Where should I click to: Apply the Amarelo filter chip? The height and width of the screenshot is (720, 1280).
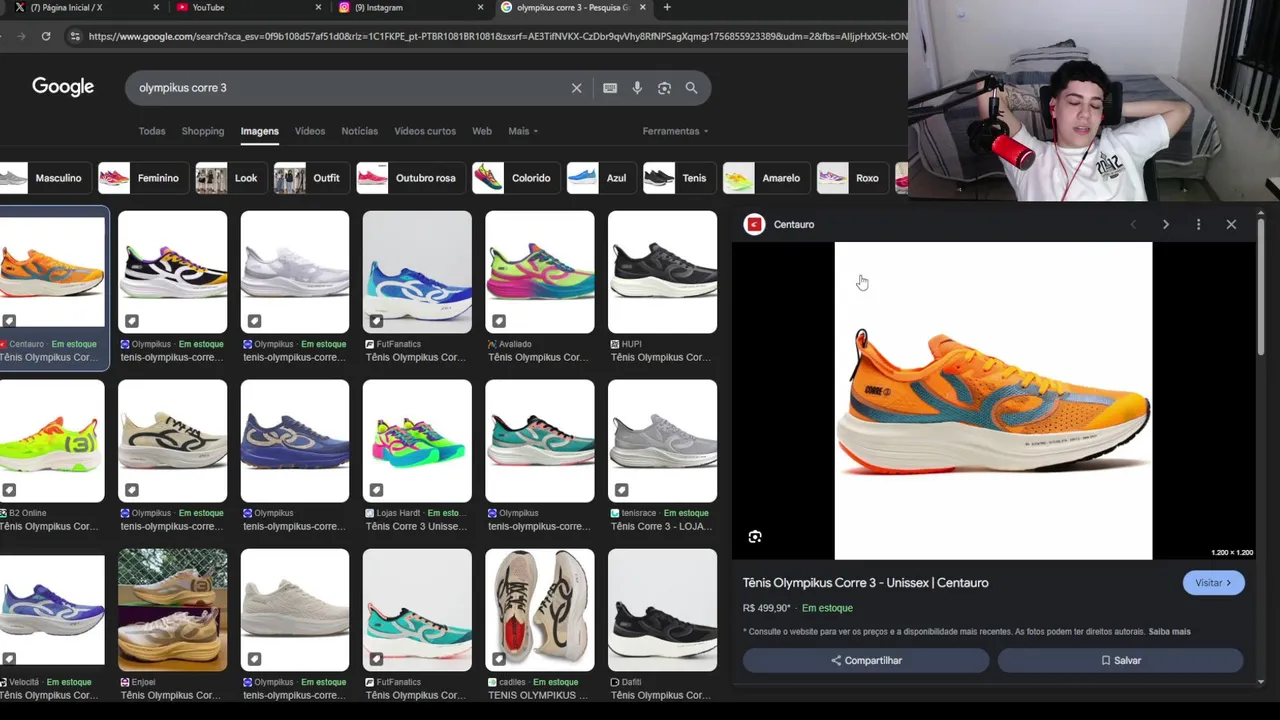764,178
